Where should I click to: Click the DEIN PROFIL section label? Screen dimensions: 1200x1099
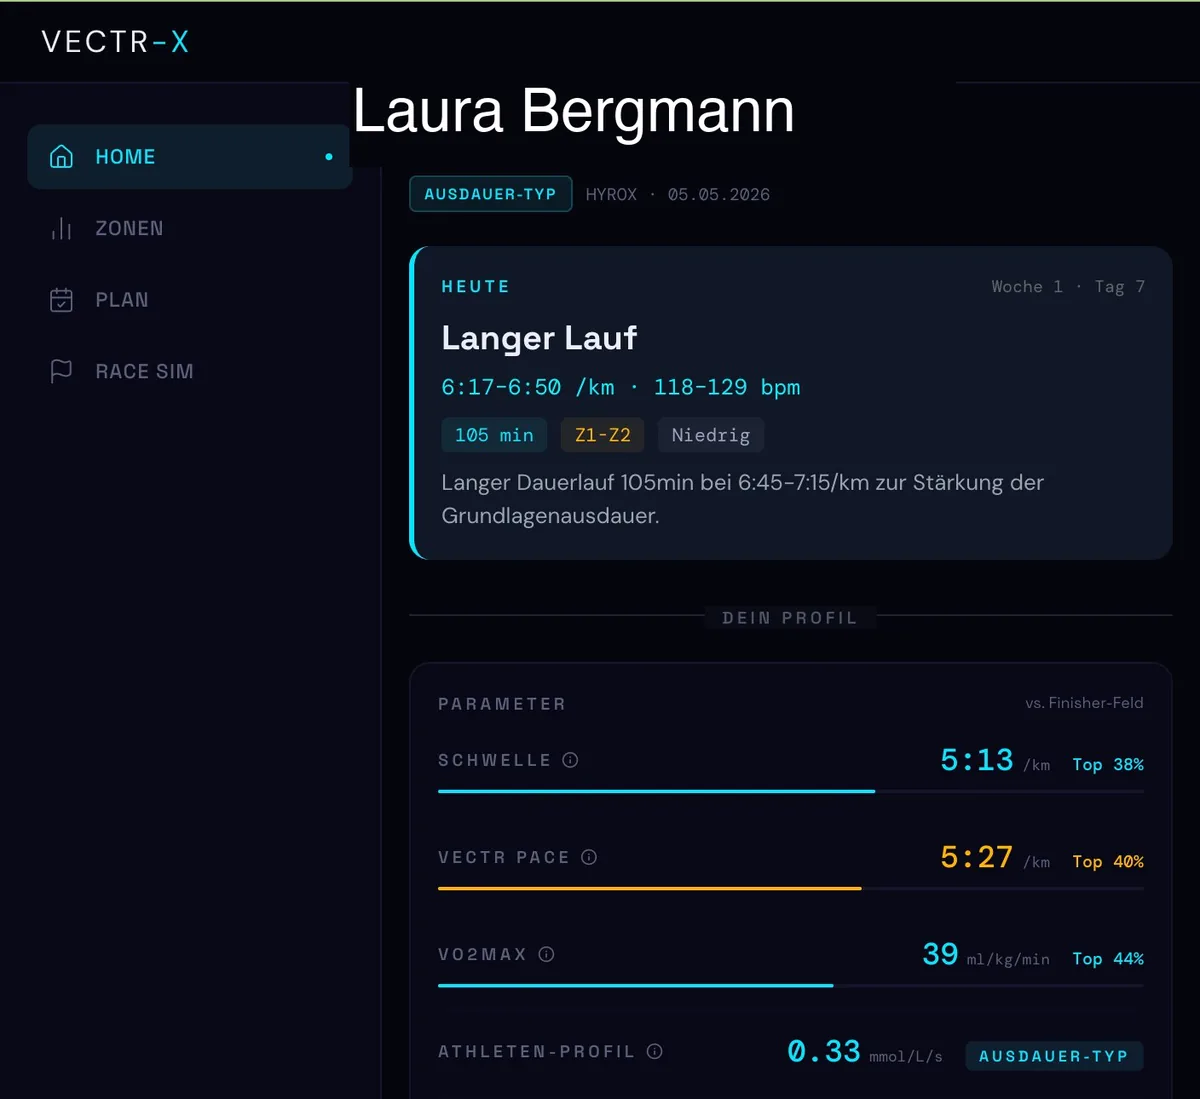pyautogui.click(x=790, y=618)
